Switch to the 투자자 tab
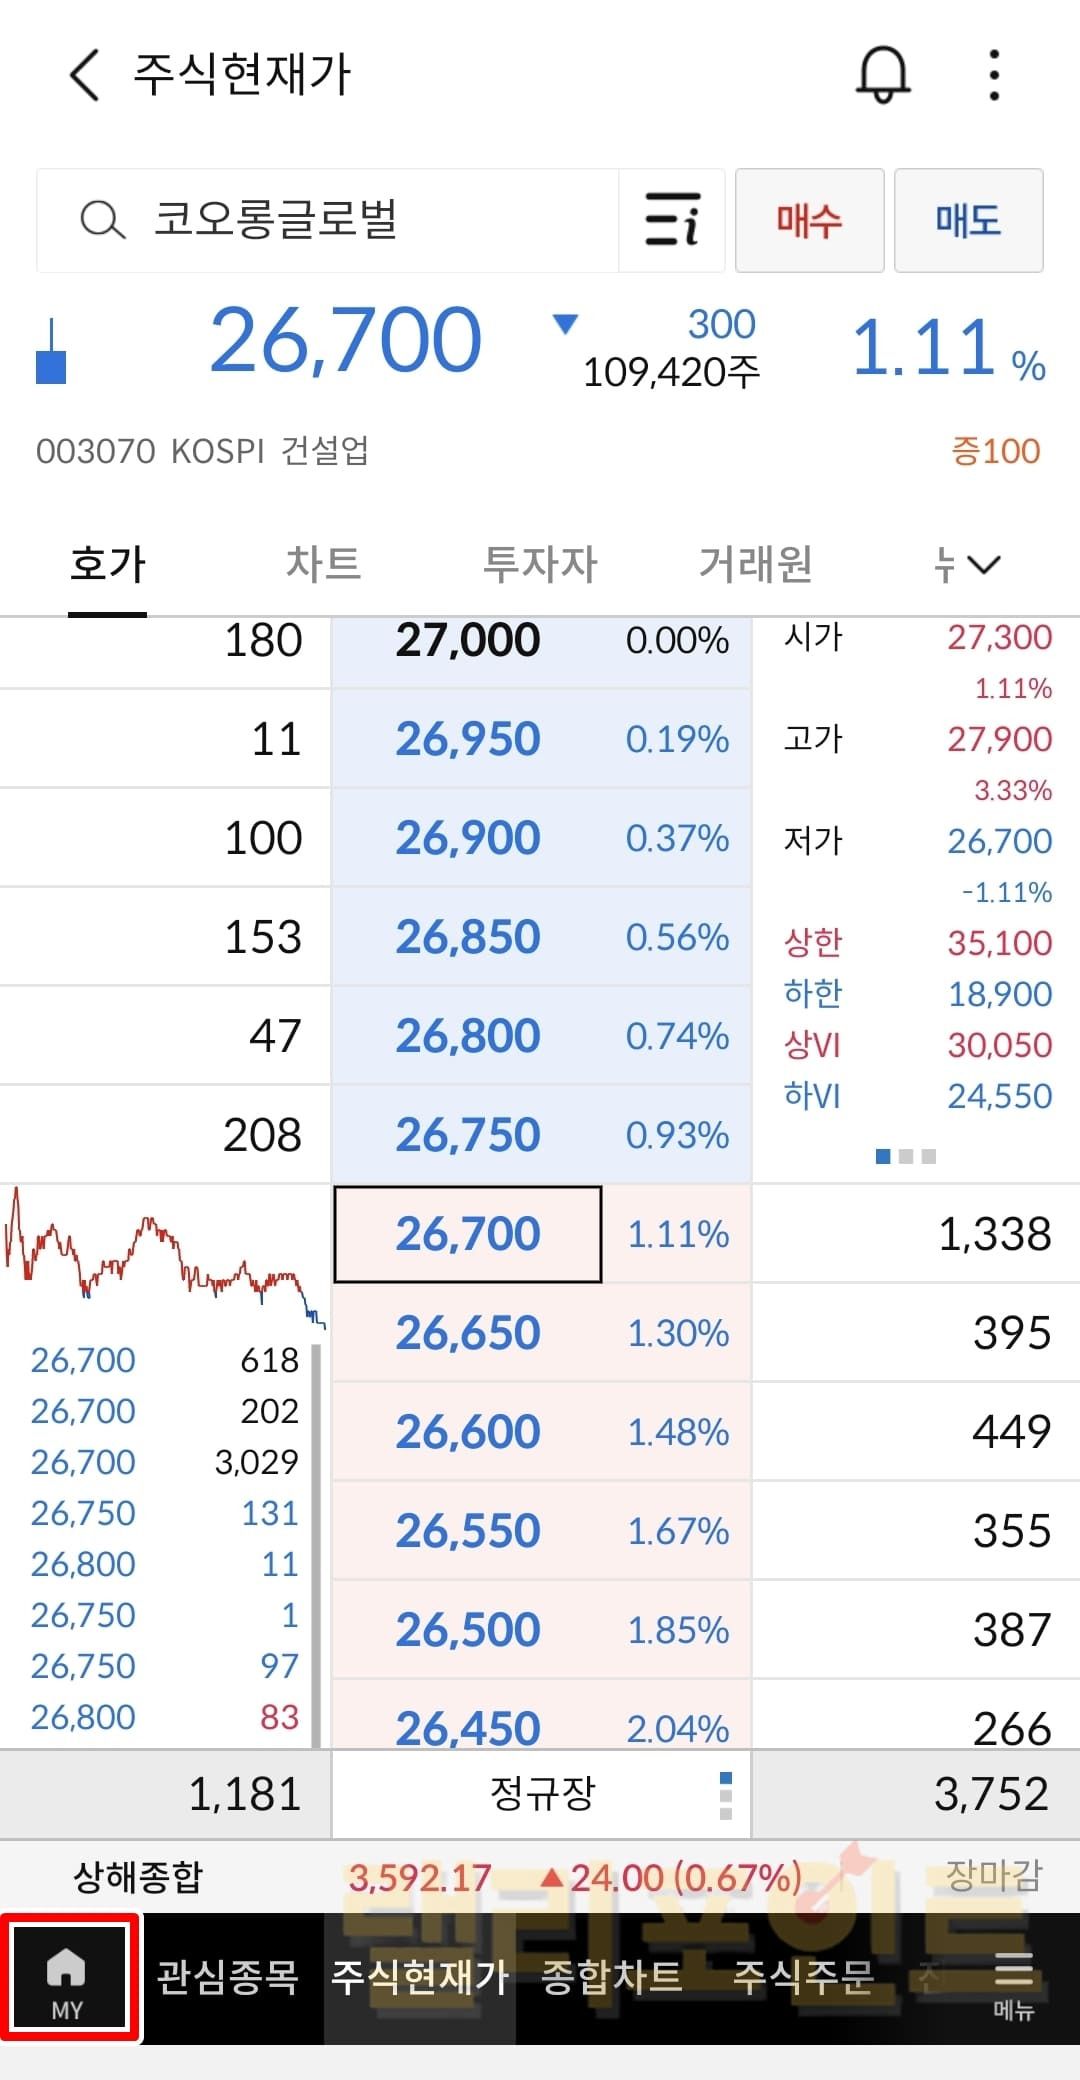Image resolution: width=1080 pixels, height=2080 pixels. coord(540,564)
